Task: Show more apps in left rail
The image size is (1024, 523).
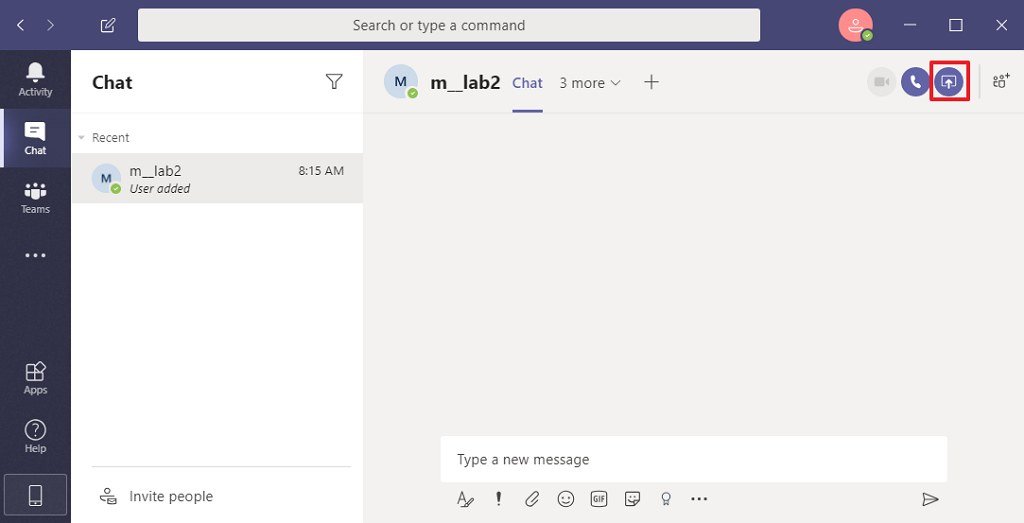Action: click(35, 255)
